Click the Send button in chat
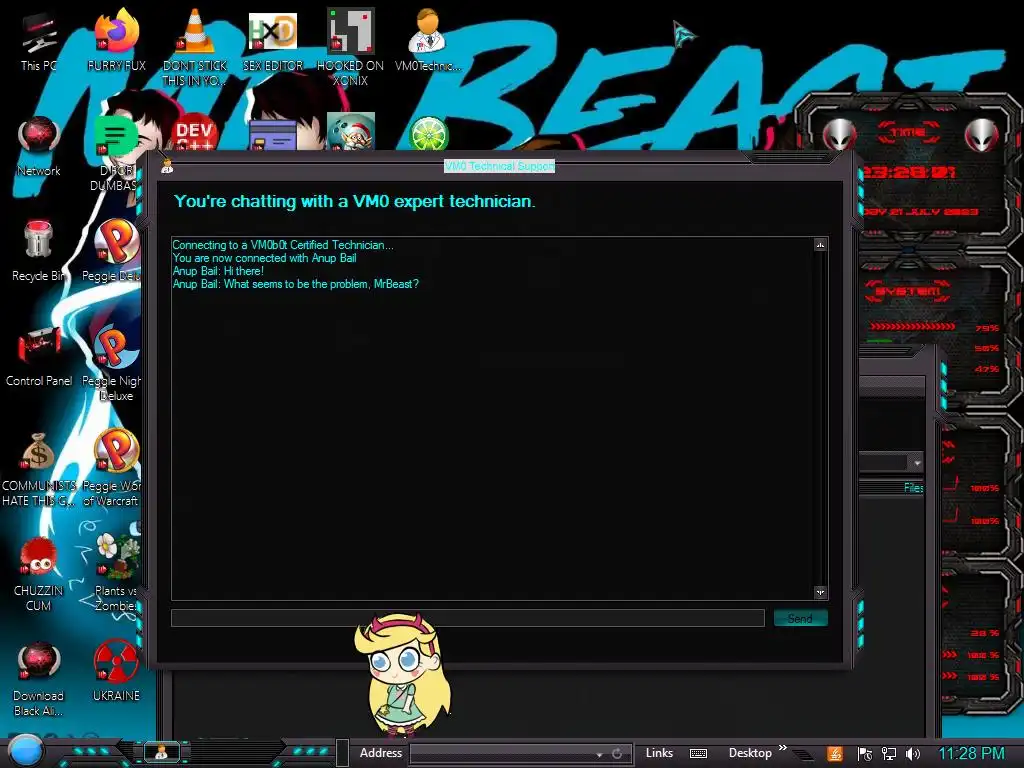Image resolution: width=1024 pixels, height=768 pixels. 800,618
